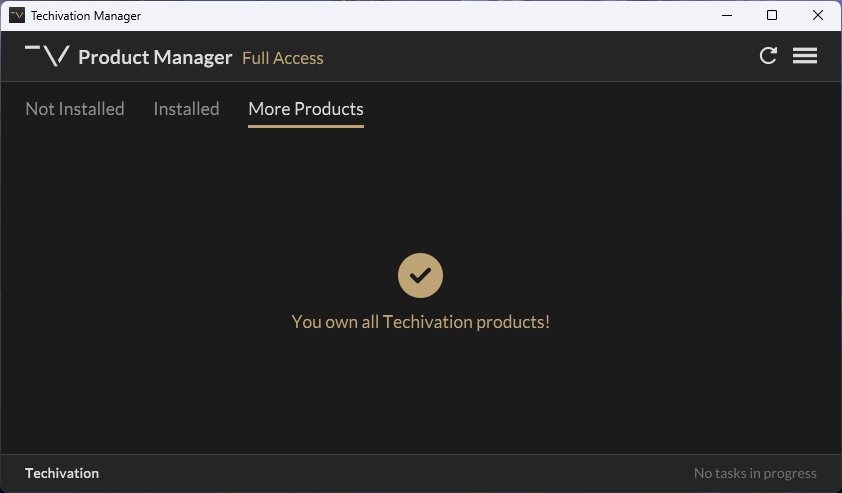
Task: Click the Product Manager title
Action: click(x=155, y=57)
